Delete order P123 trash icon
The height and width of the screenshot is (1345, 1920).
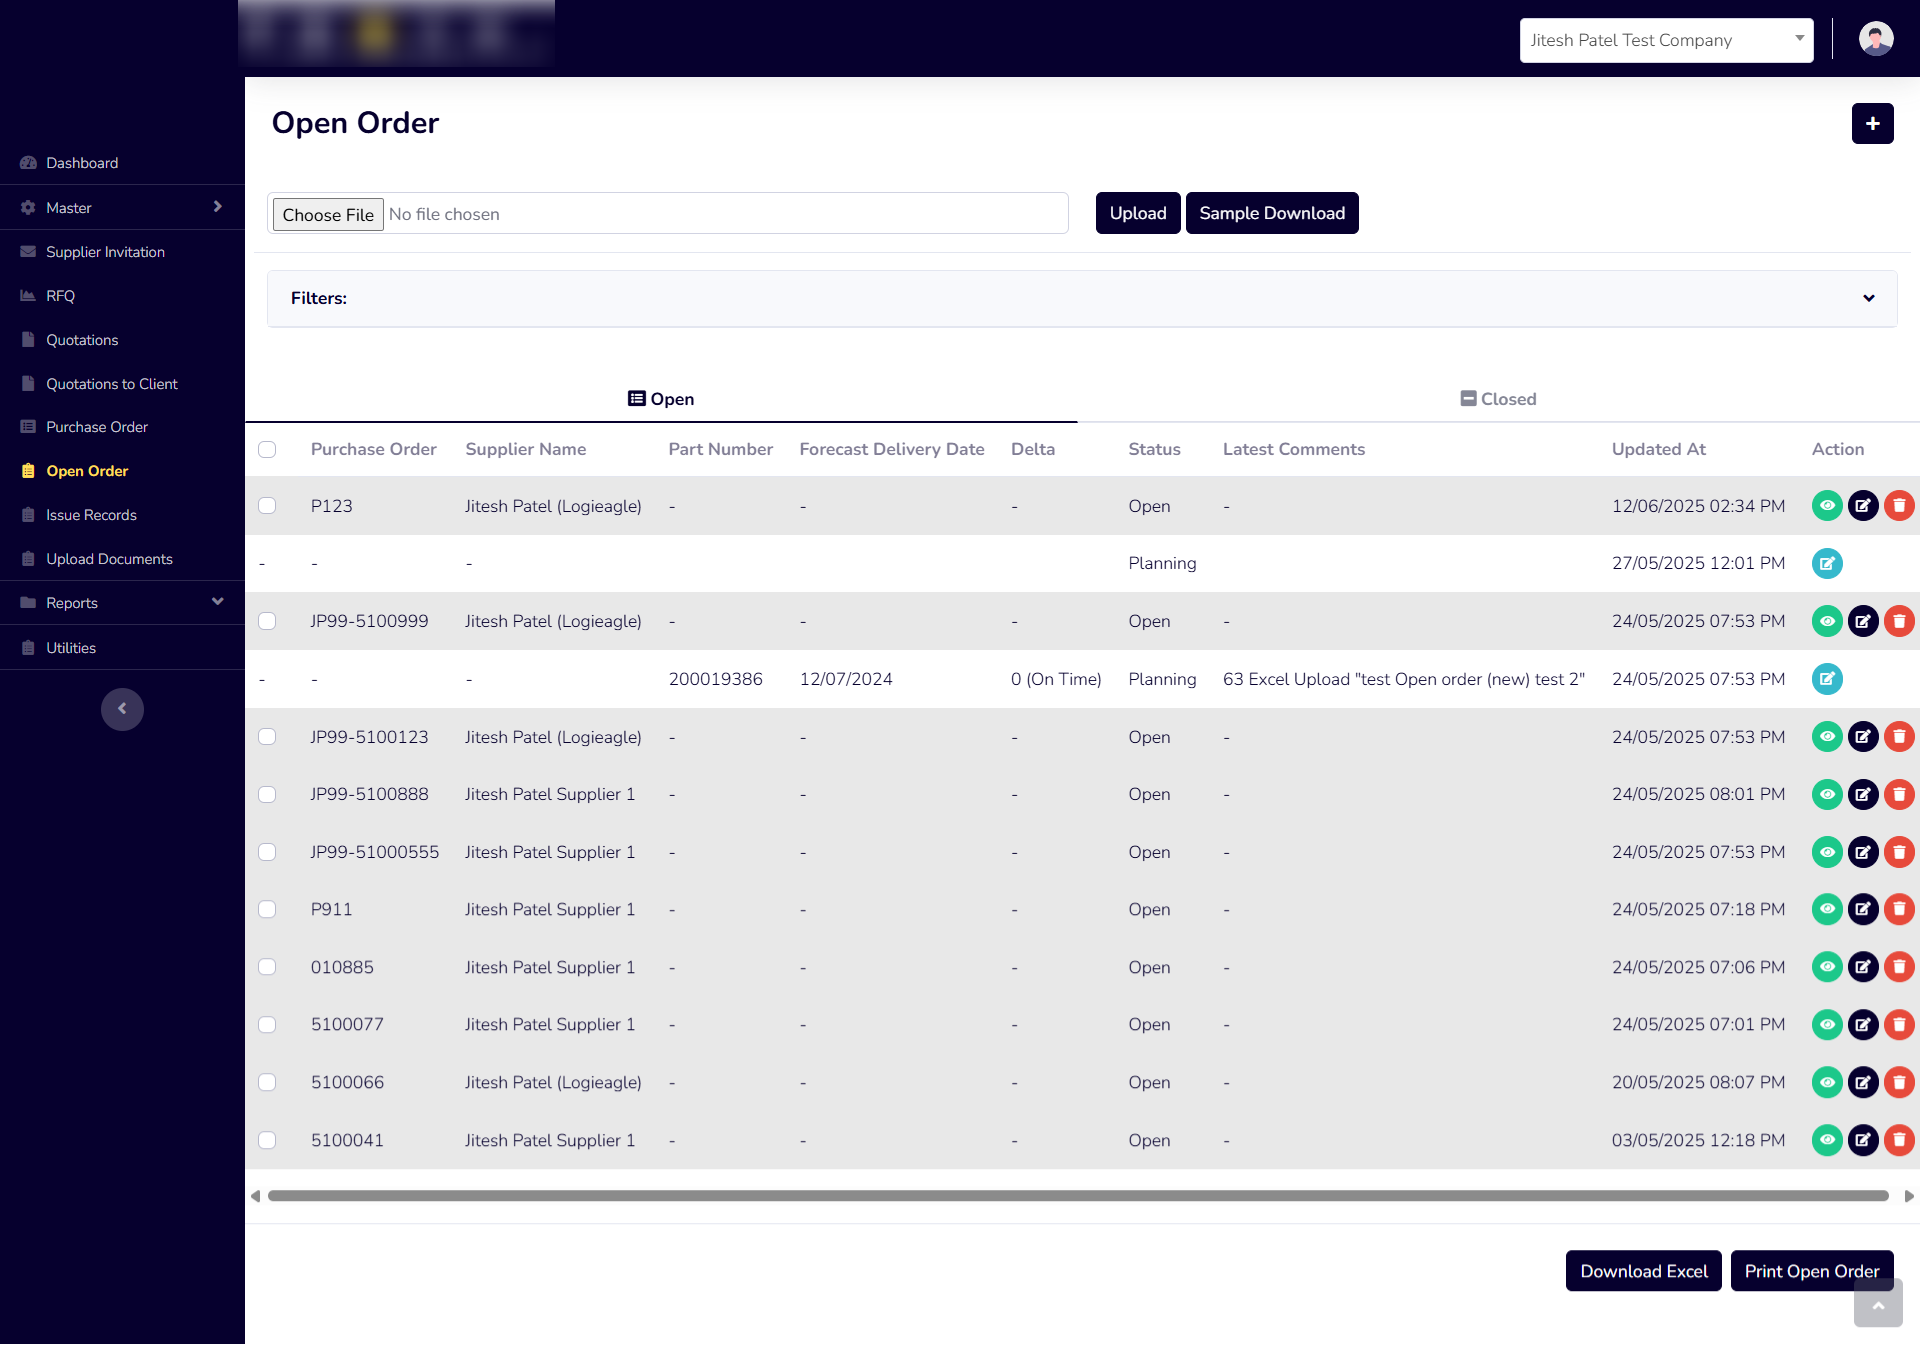click(1899, 506)
